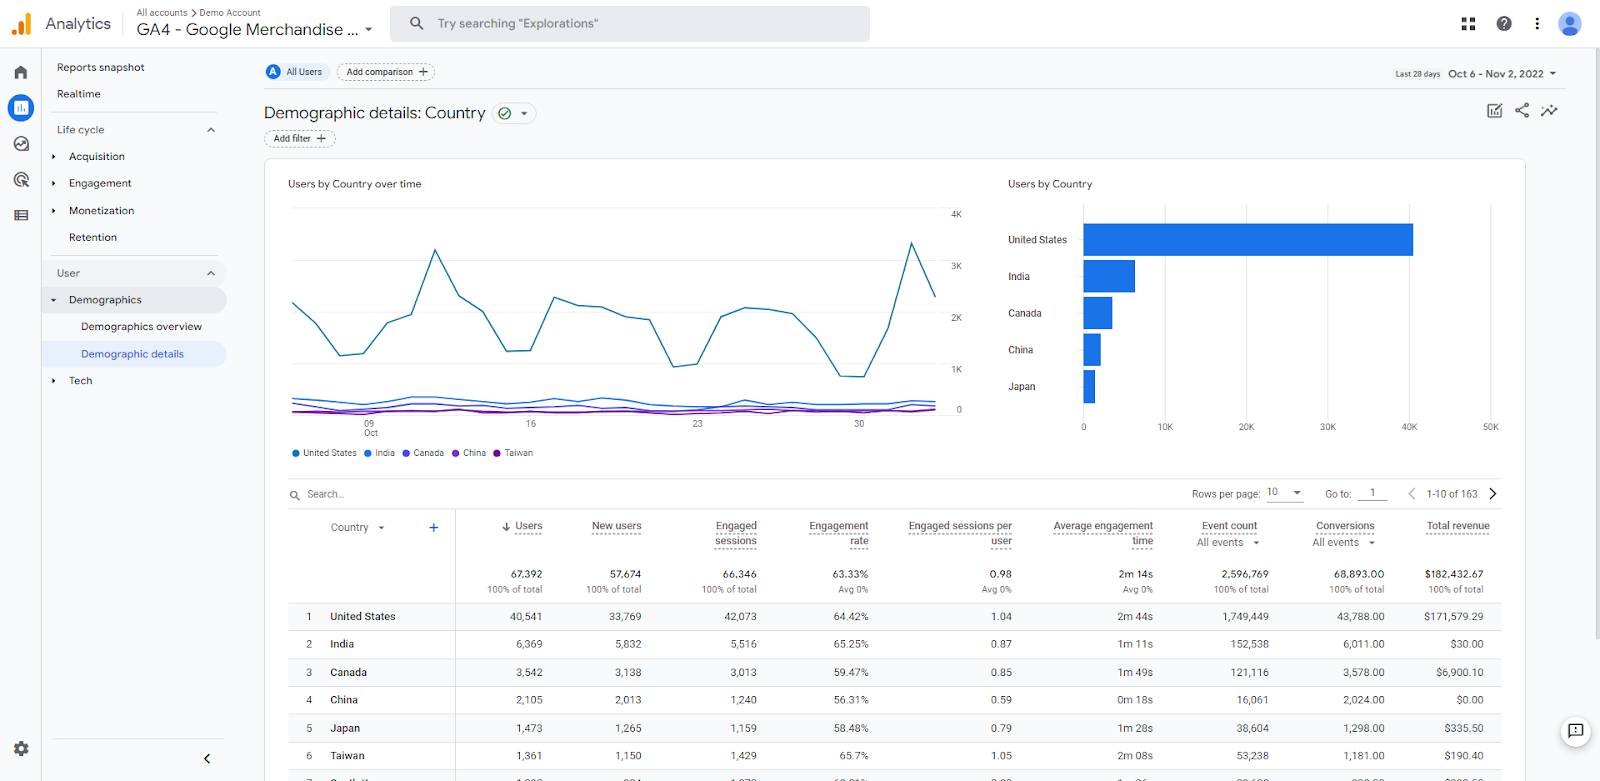Viewport: 1600px width, 781px height.
Task: Open the report status dropdown arrow
Action: tap(524, 114)
